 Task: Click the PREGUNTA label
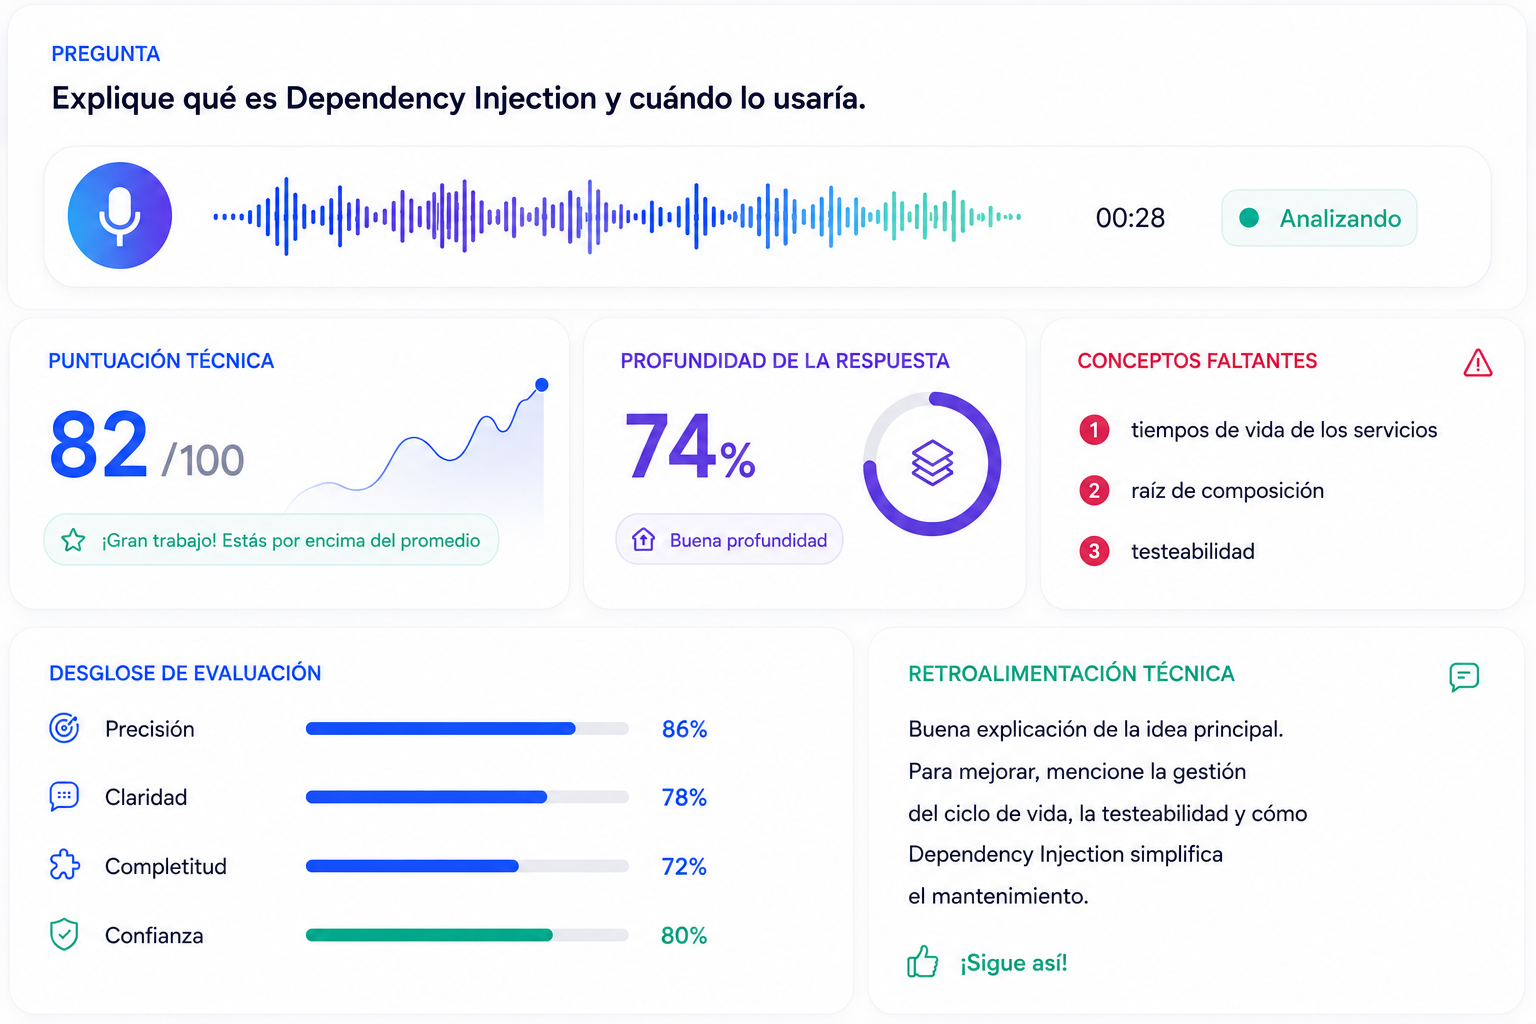105,54
